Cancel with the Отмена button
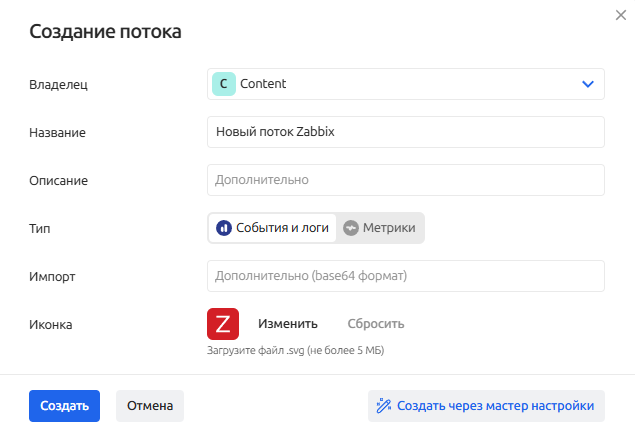This screenshot has width=635, height=435. tap(150, 406)
